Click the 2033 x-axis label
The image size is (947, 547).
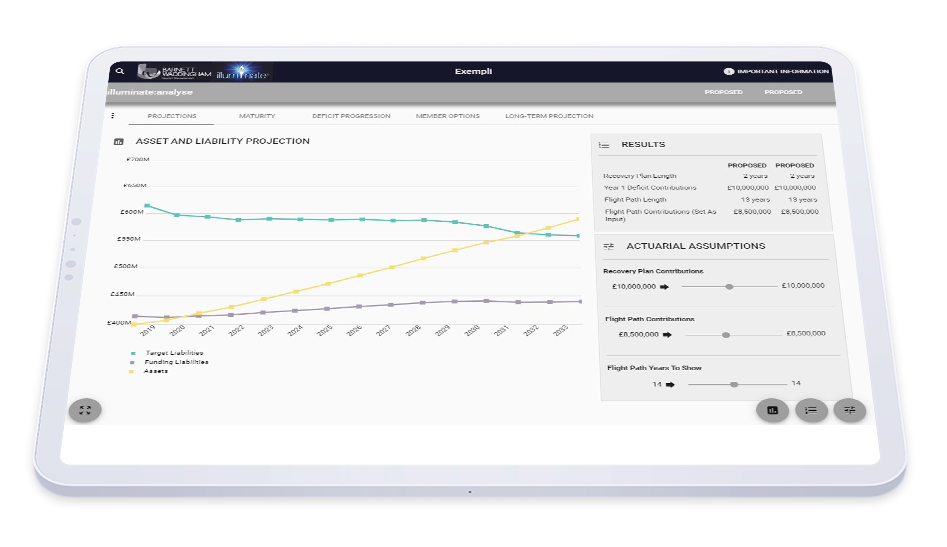[561, 330]
